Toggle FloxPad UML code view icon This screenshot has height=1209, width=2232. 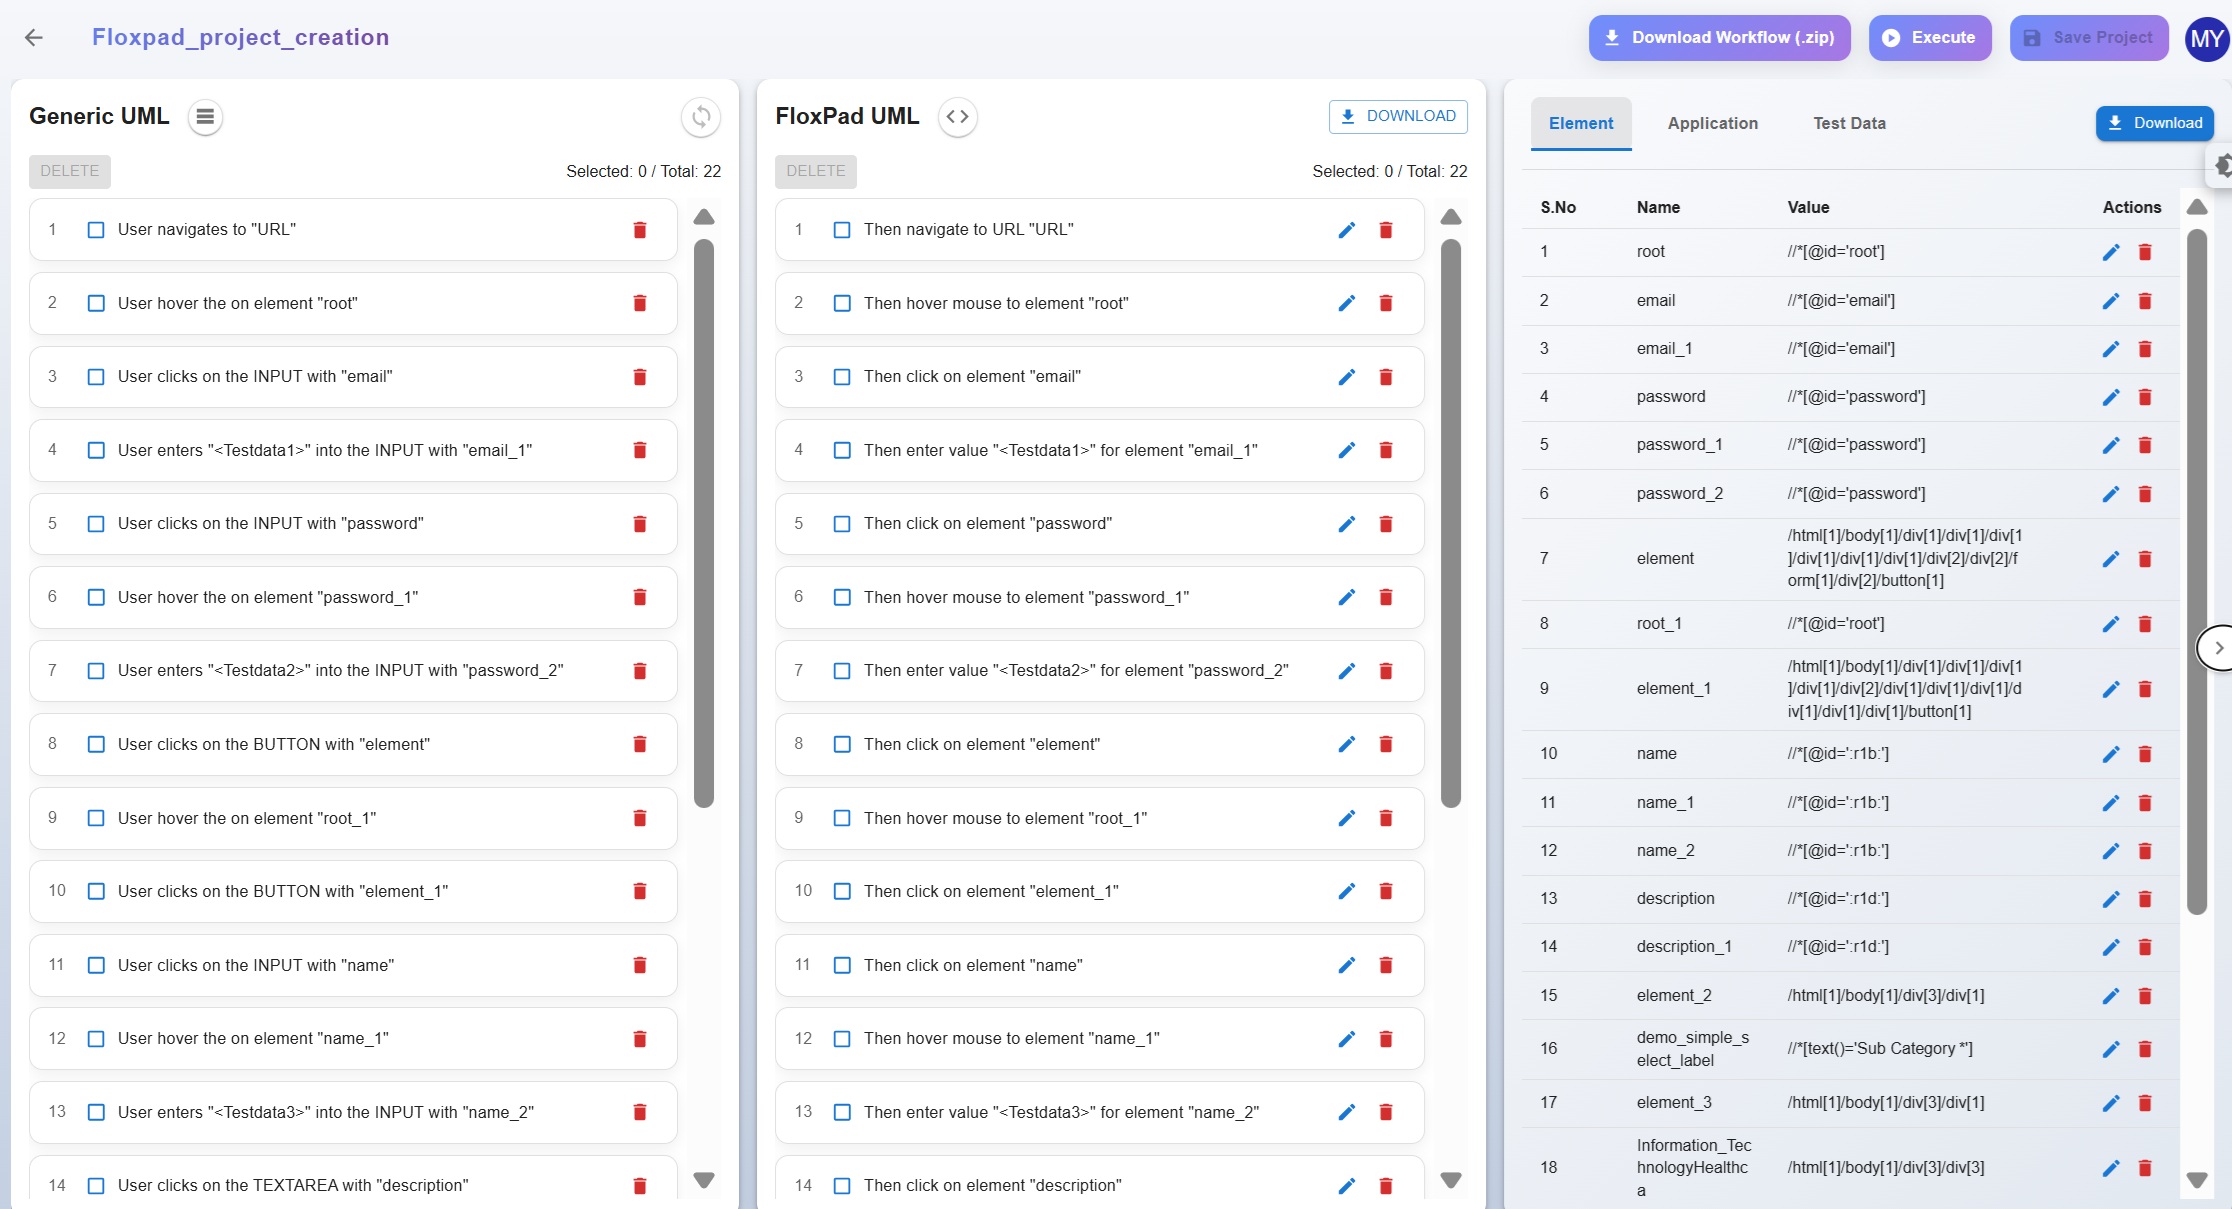(x=957, y=117)
